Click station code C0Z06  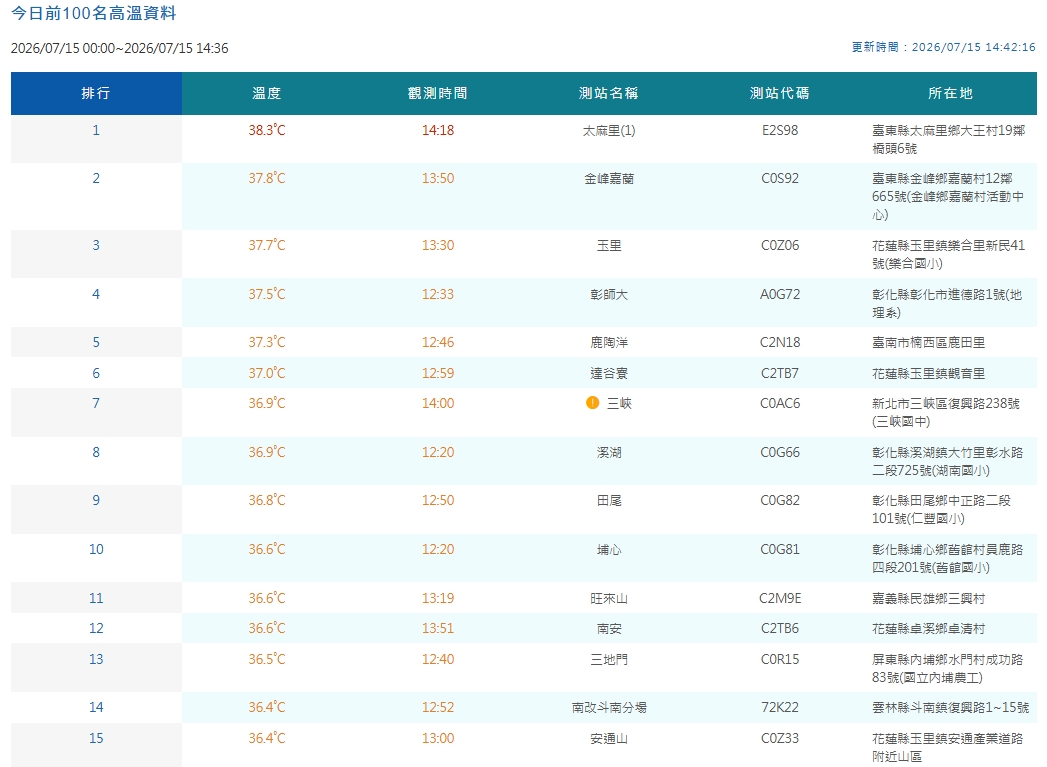click(780, 245)
